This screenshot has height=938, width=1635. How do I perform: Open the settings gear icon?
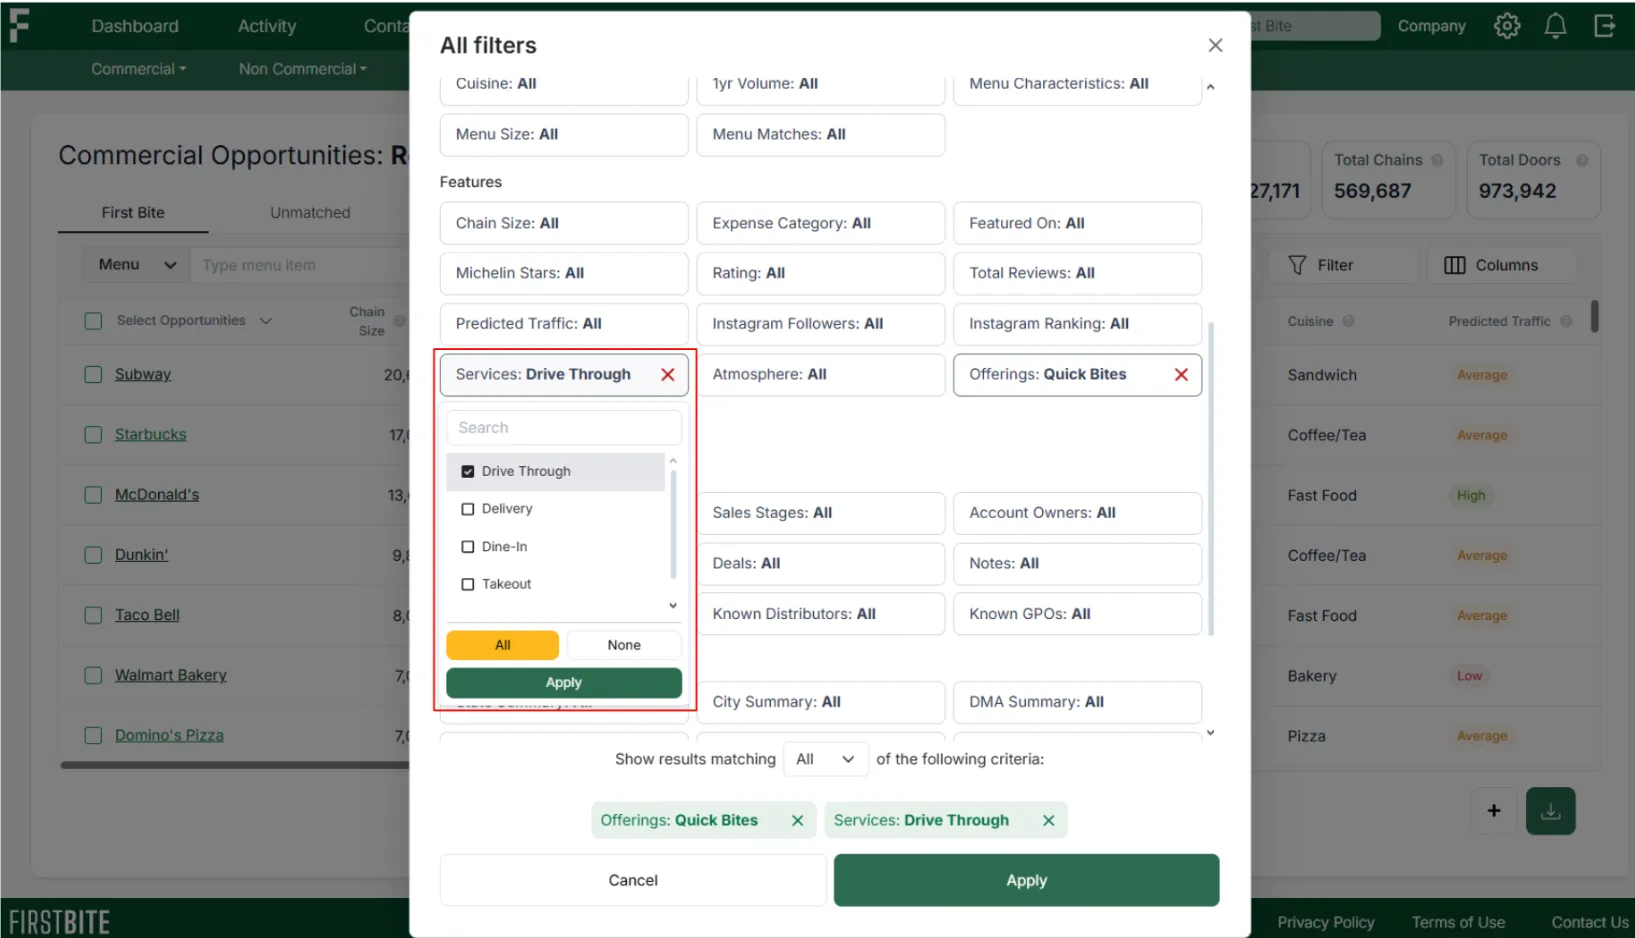1507,26
